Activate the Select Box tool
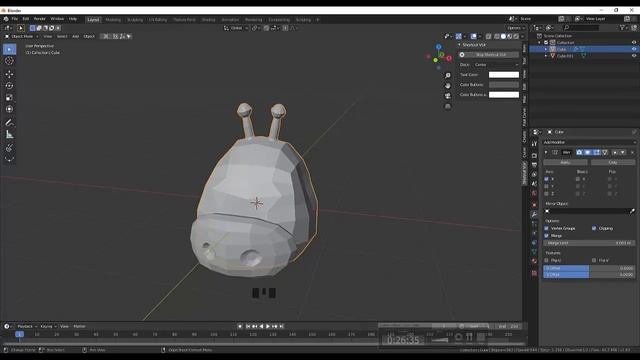640x360 pixels. click(x=9, y=49)
